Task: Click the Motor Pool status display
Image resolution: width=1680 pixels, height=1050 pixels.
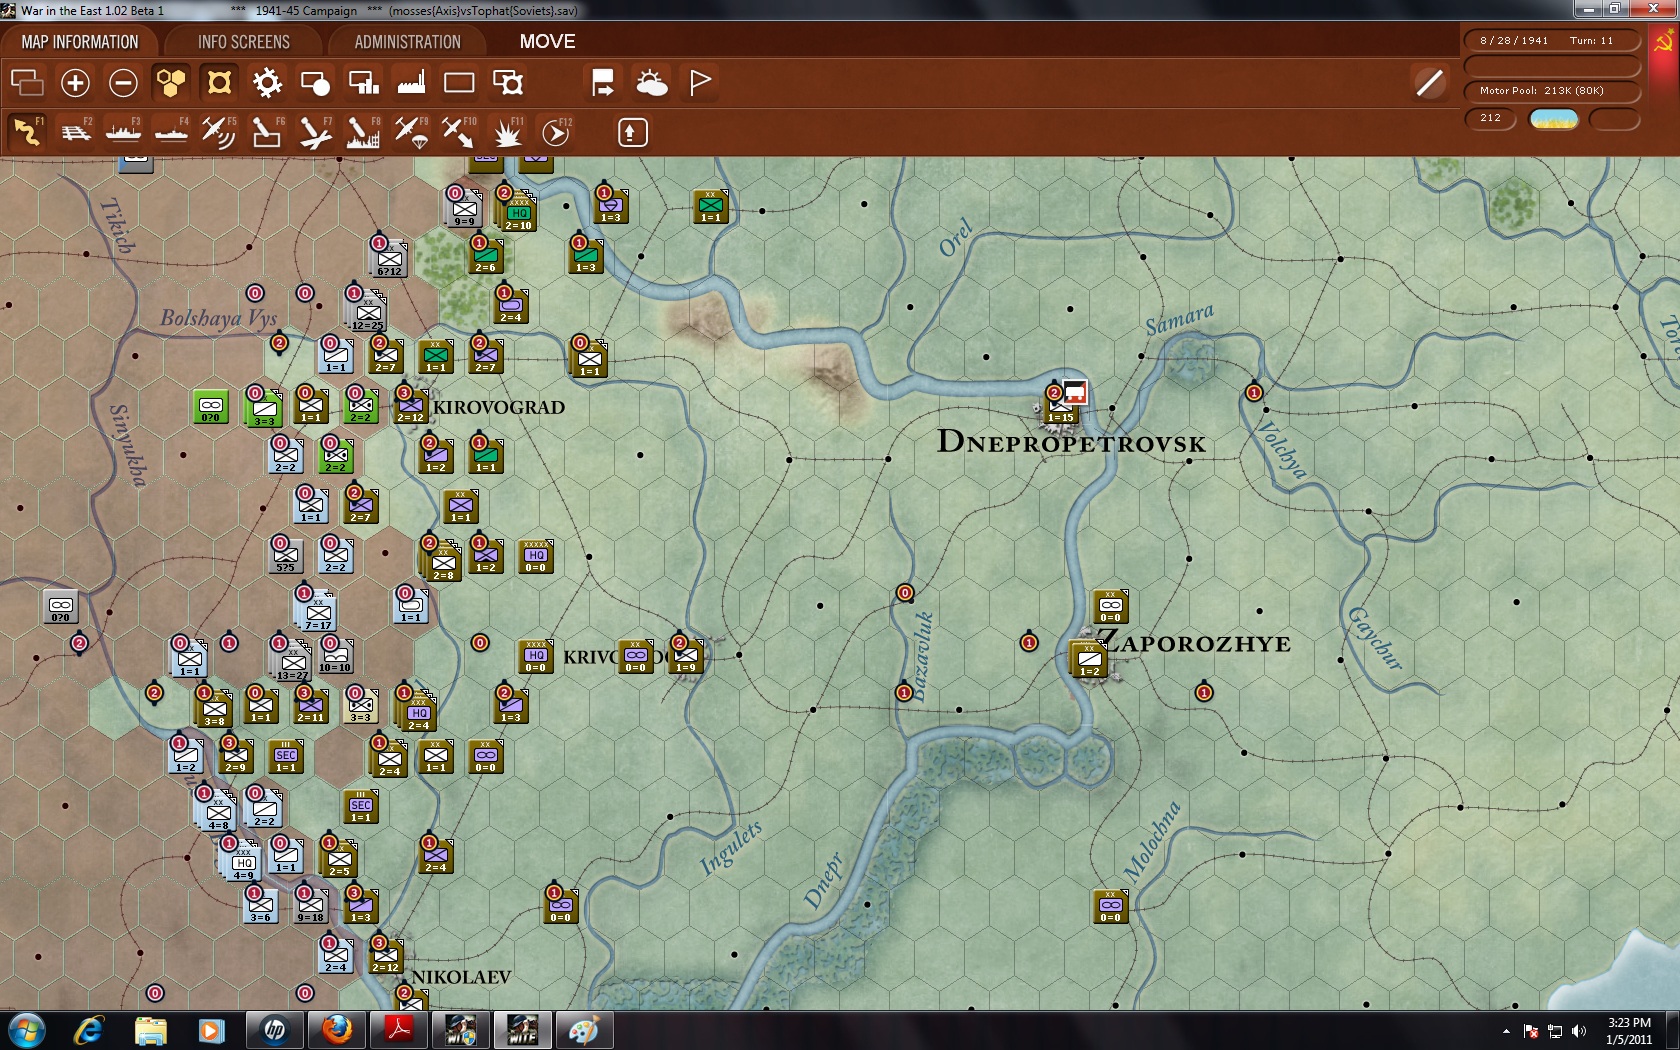Action: [1550, 90]
